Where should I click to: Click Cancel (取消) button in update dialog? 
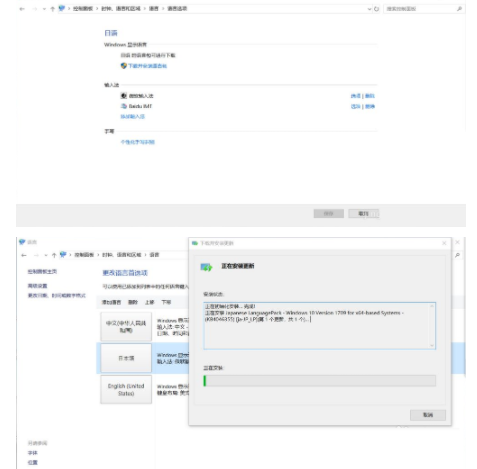coord(428,415)
